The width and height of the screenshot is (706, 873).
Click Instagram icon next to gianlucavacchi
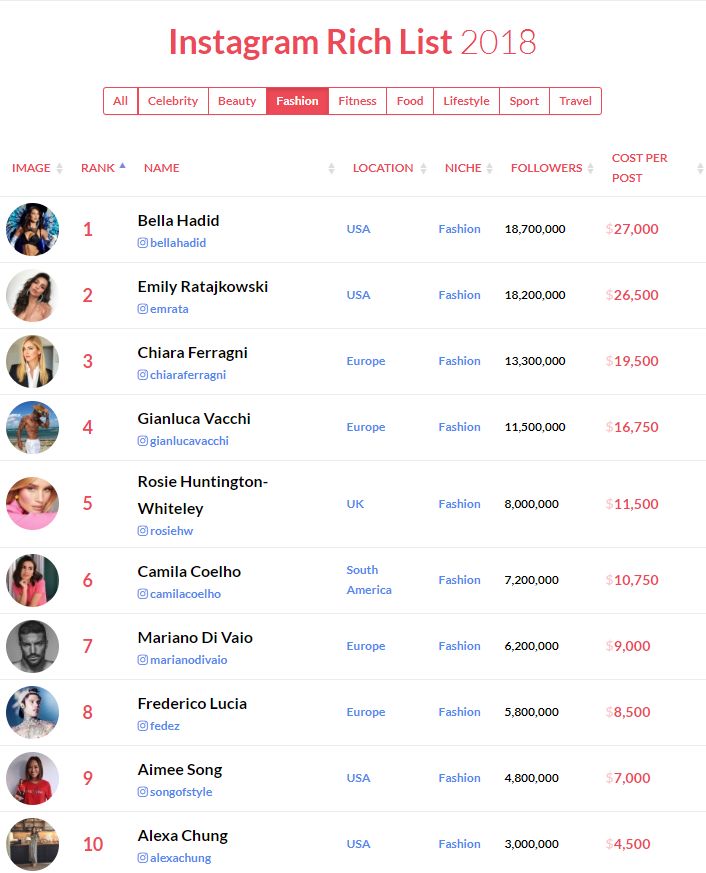(x=143, y=441)
